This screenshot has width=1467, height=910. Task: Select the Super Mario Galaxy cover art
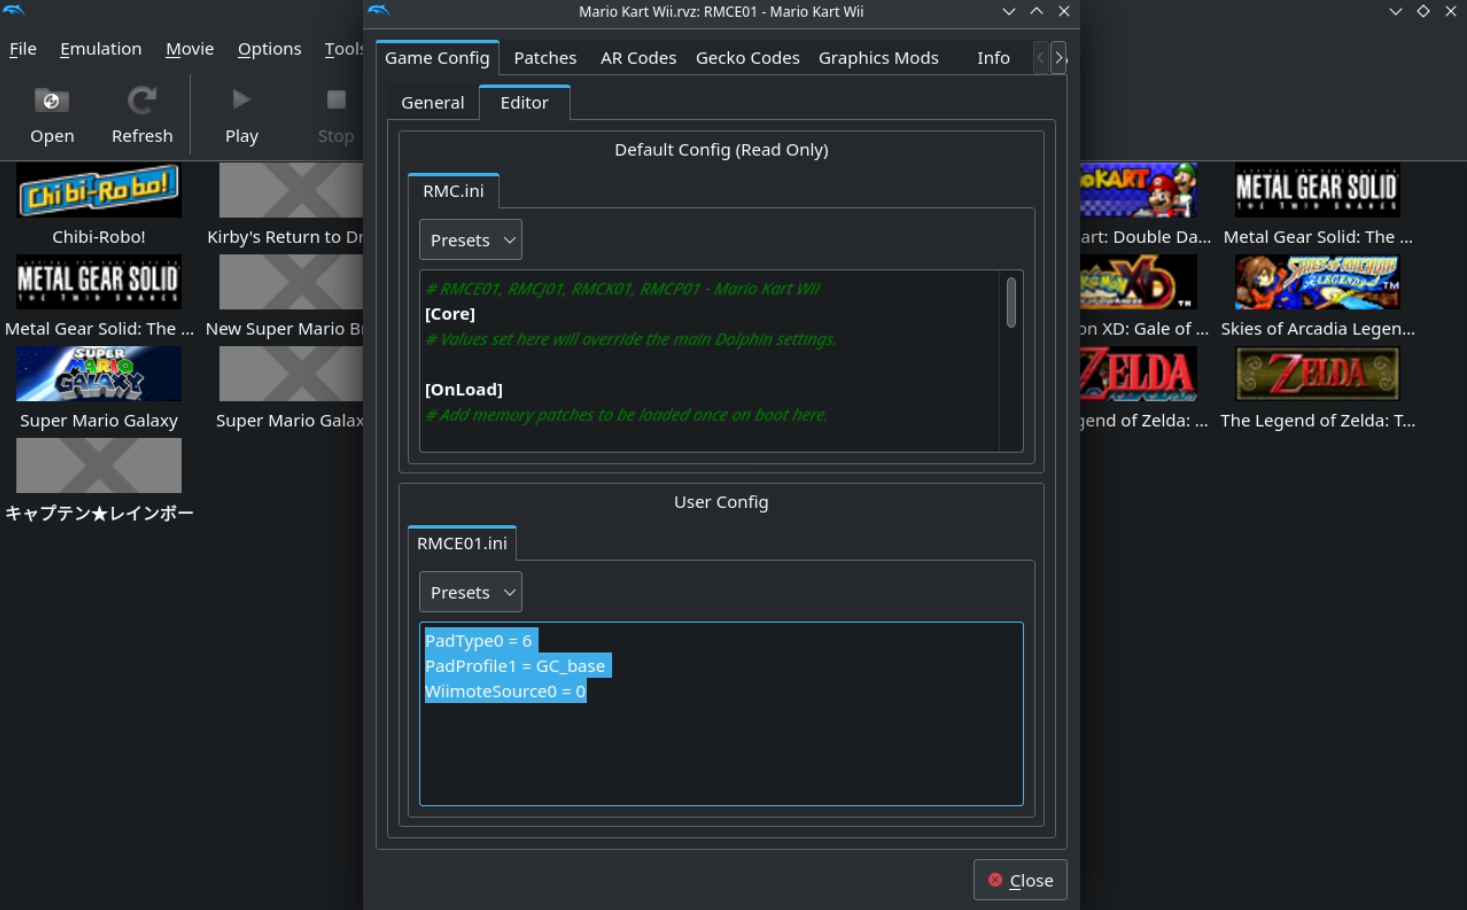pyautogui.click(x=99, y=374)
